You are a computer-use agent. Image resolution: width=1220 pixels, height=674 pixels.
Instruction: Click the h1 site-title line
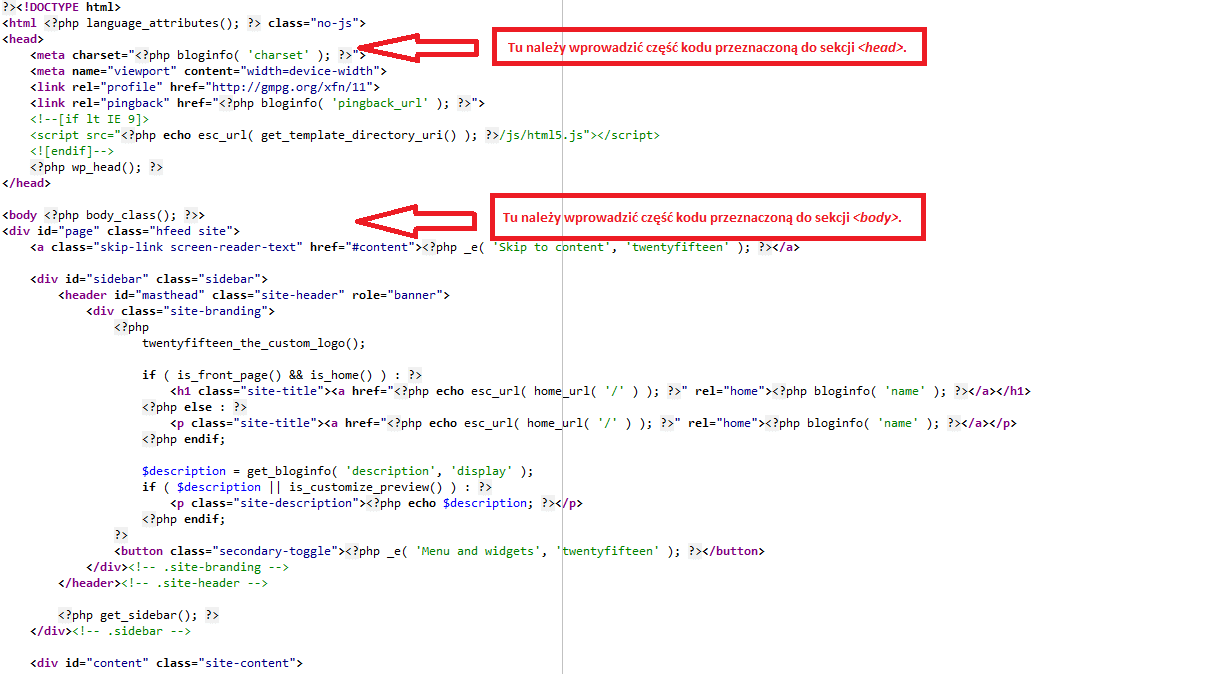pos(600,391)
